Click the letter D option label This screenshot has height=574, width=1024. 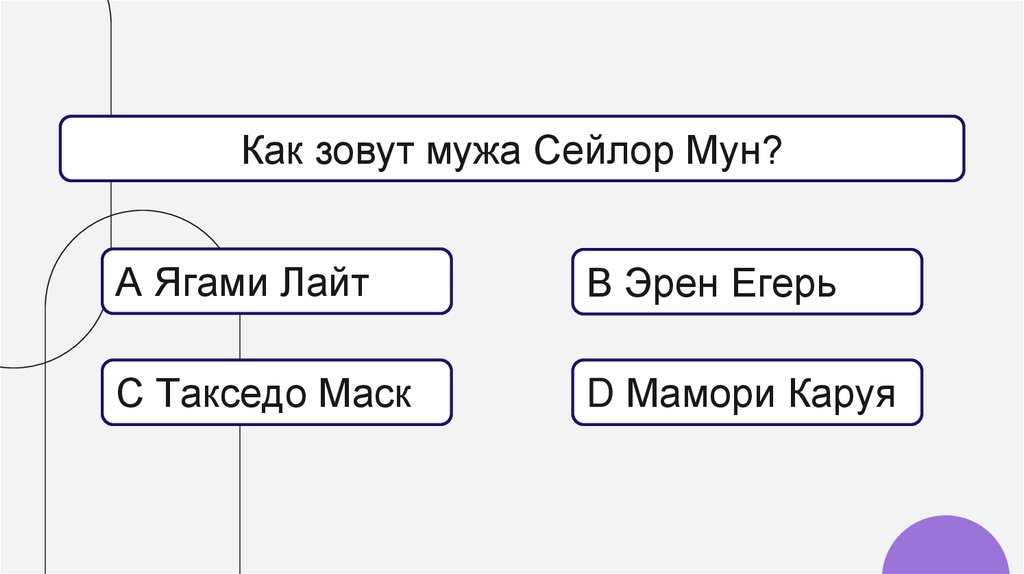point(599,395)
